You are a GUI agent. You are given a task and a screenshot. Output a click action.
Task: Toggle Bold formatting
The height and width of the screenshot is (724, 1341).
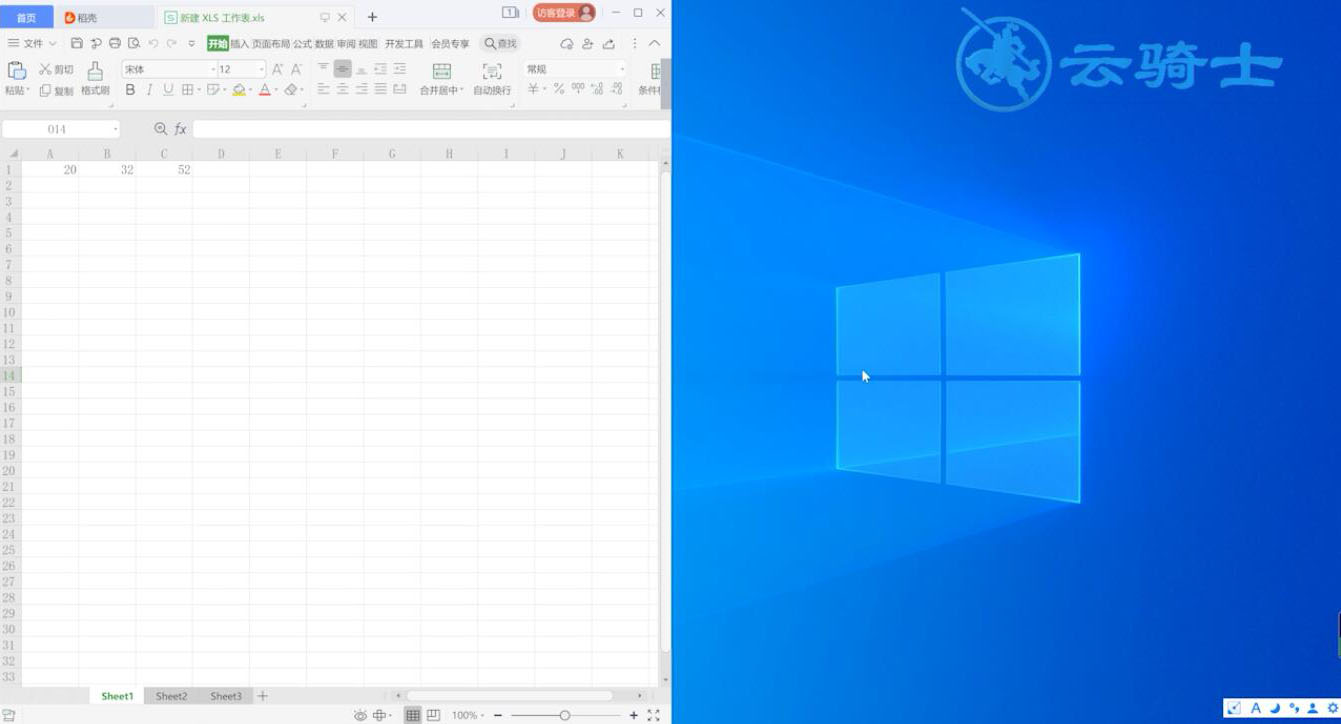(130, 90)
